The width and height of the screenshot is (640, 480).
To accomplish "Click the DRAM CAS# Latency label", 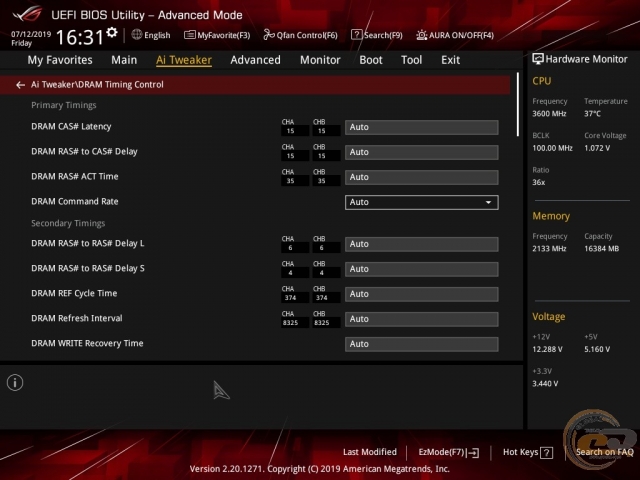I will point(71,127).
